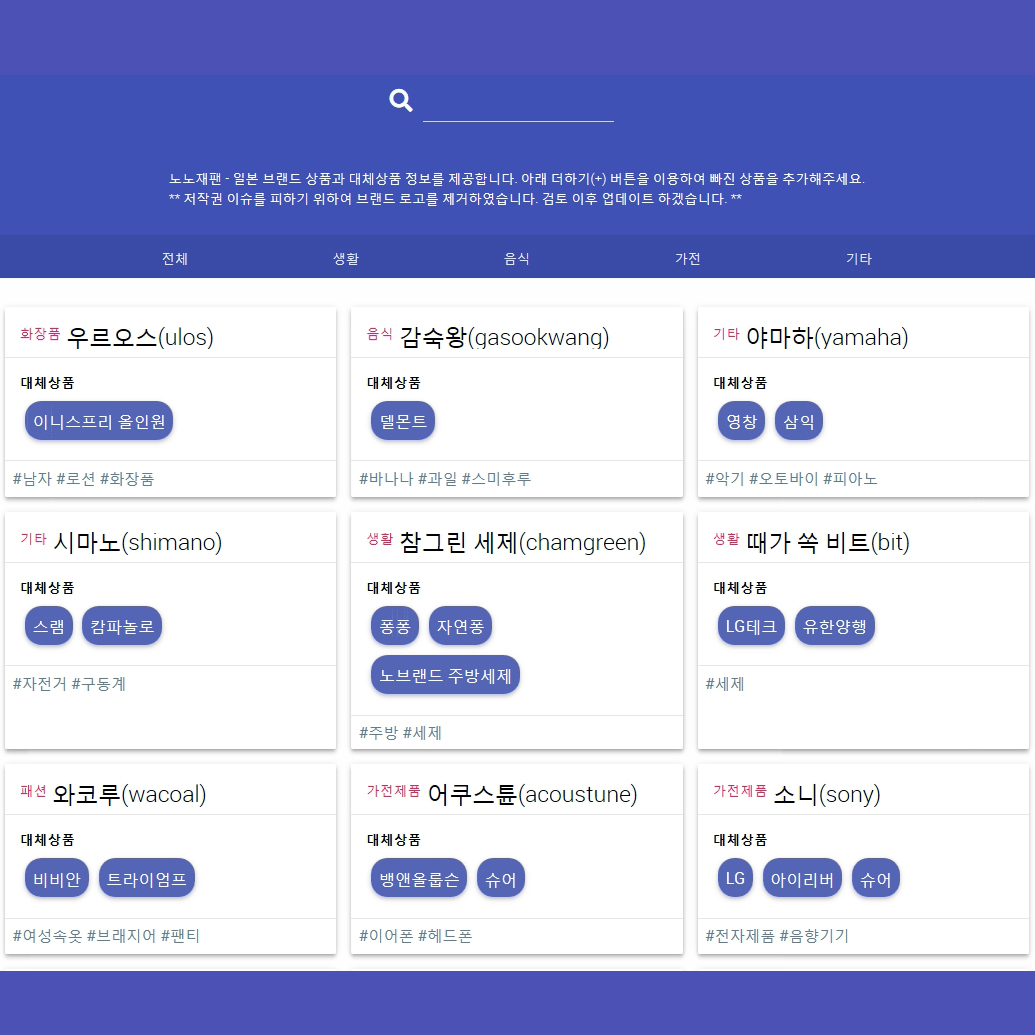Click the 영창 chip under 야마하
This screenshot has height=1035, width=1035.
coord(741,420)
